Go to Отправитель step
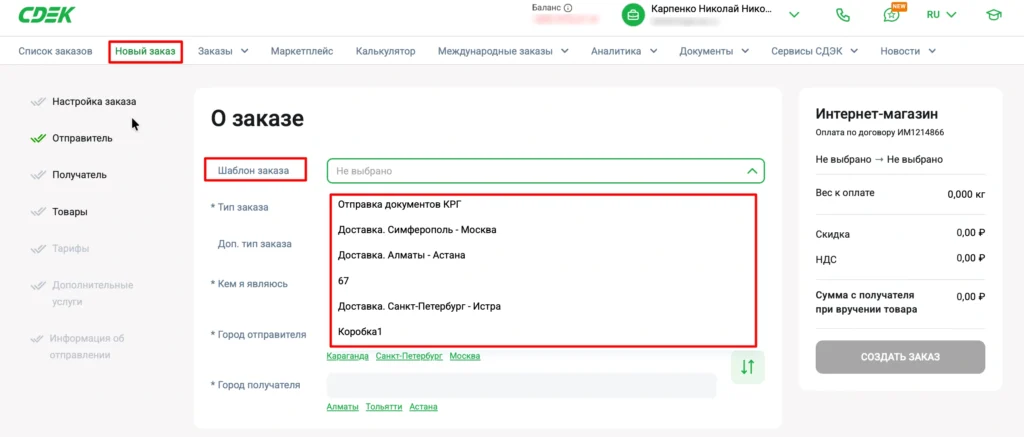 (82, 138)
